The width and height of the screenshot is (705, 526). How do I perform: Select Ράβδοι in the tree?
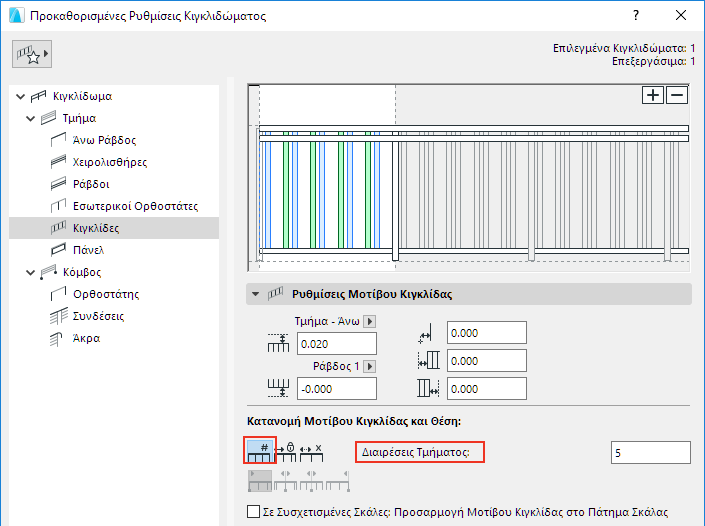[x=91, y=184]
